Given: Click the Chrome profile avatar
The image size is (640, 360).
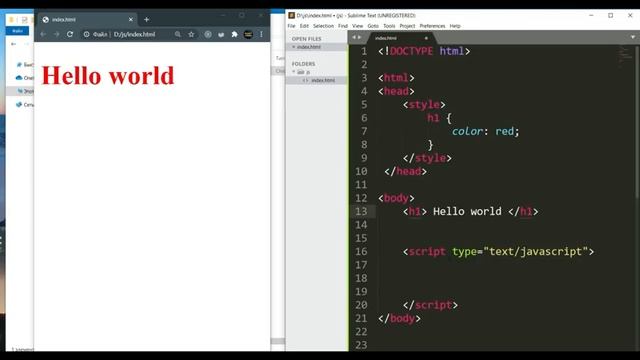Looking at the screenshot, I should click(248, 34).
